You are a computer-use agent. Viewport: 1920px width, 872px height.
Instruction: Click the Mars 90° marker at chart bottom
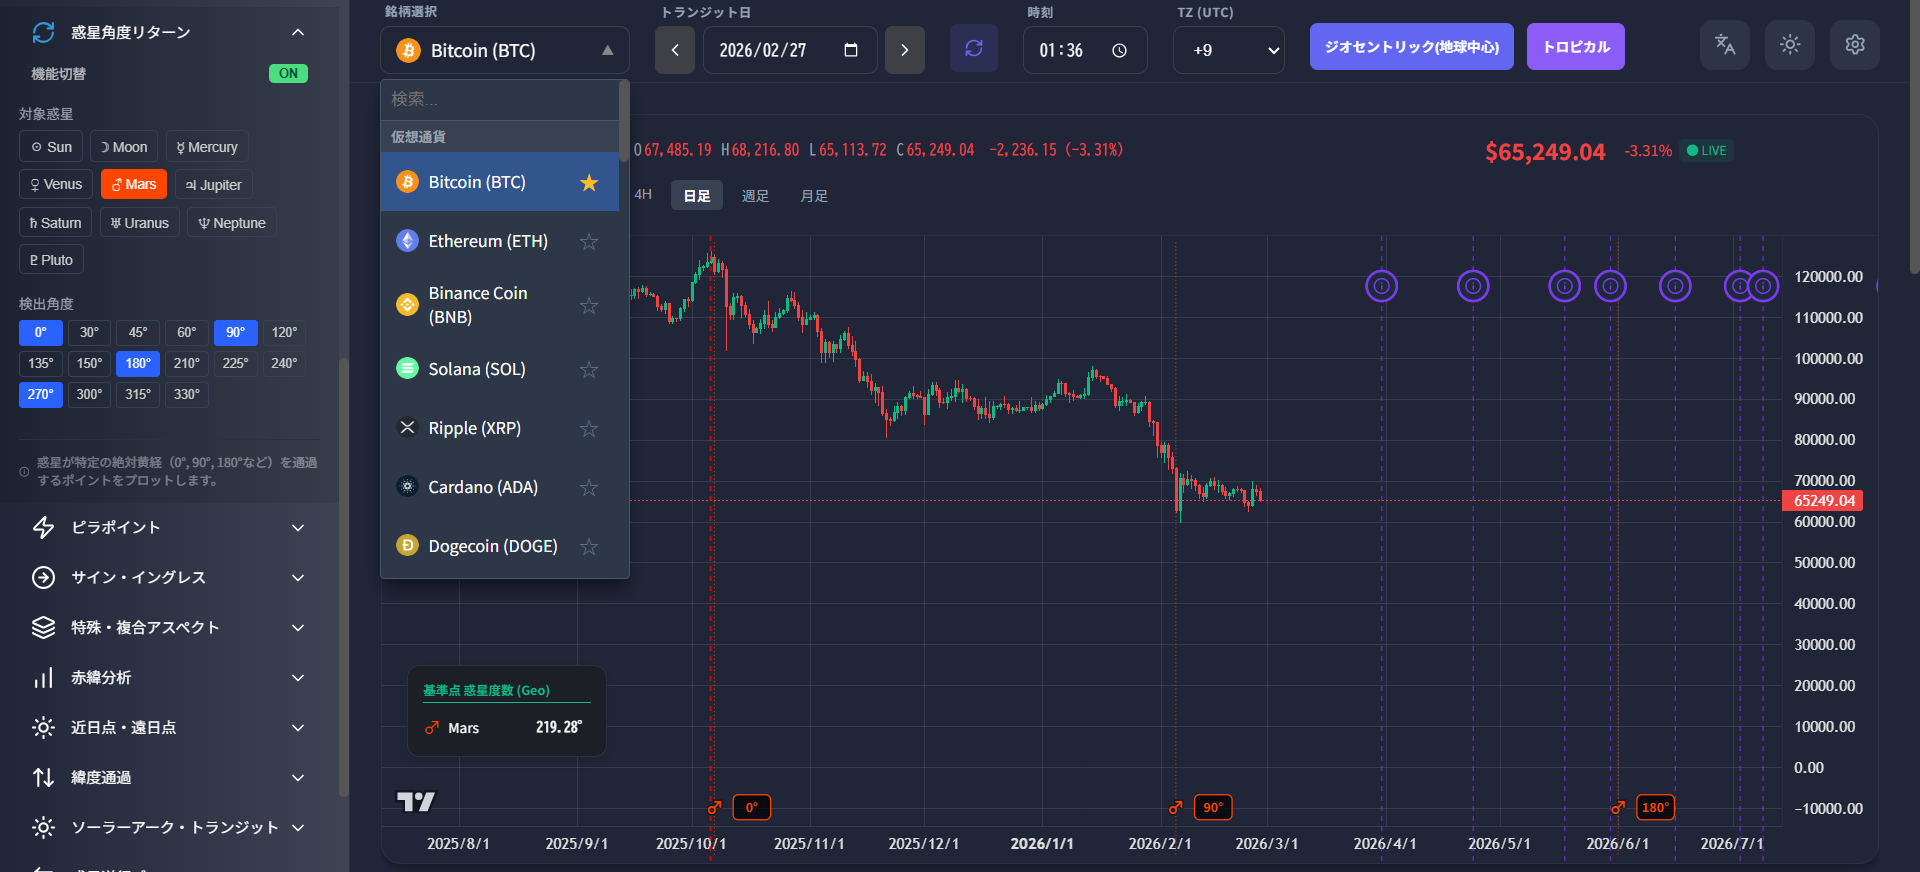pyautogui.click(x=1212, y=807)
